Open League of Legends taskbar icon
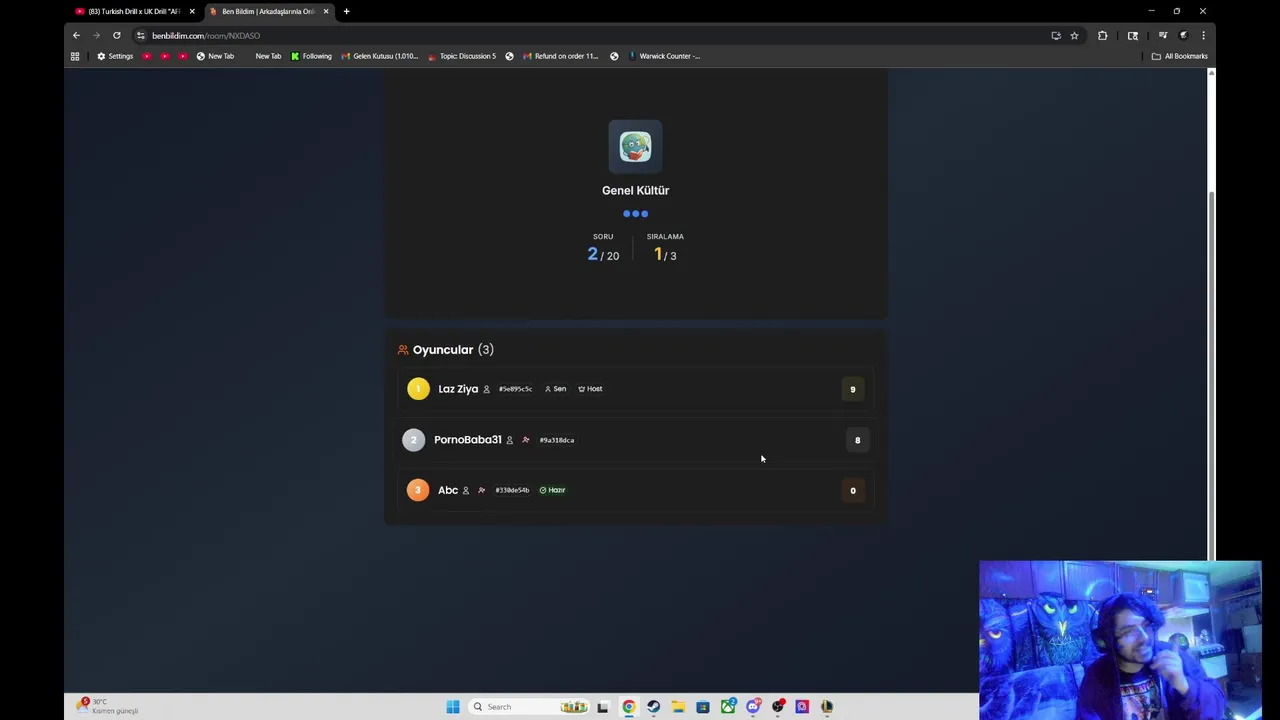The image size is (1280, 720). pos(827,707)
